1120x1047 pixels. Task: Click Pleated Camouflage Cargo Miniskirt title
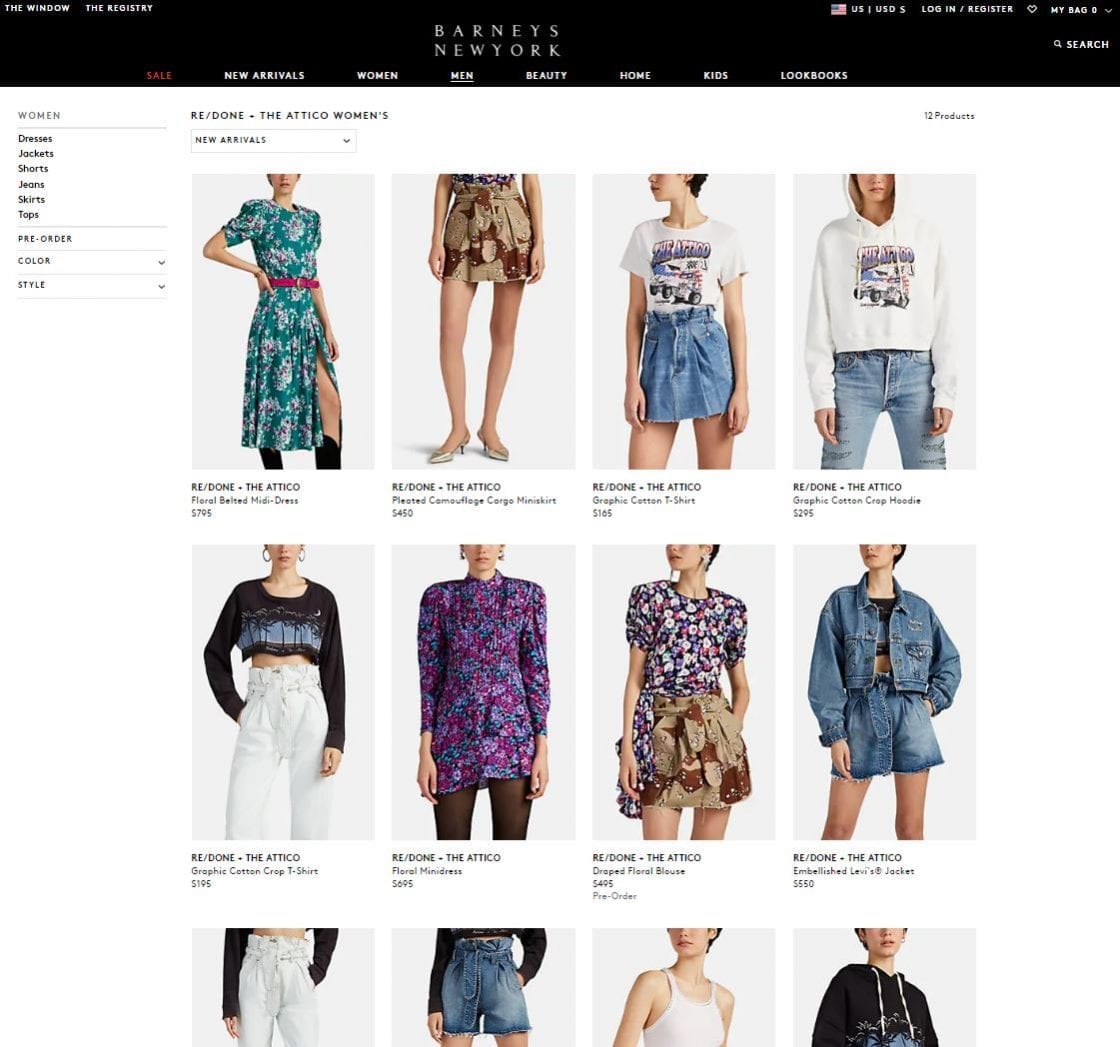474,501
